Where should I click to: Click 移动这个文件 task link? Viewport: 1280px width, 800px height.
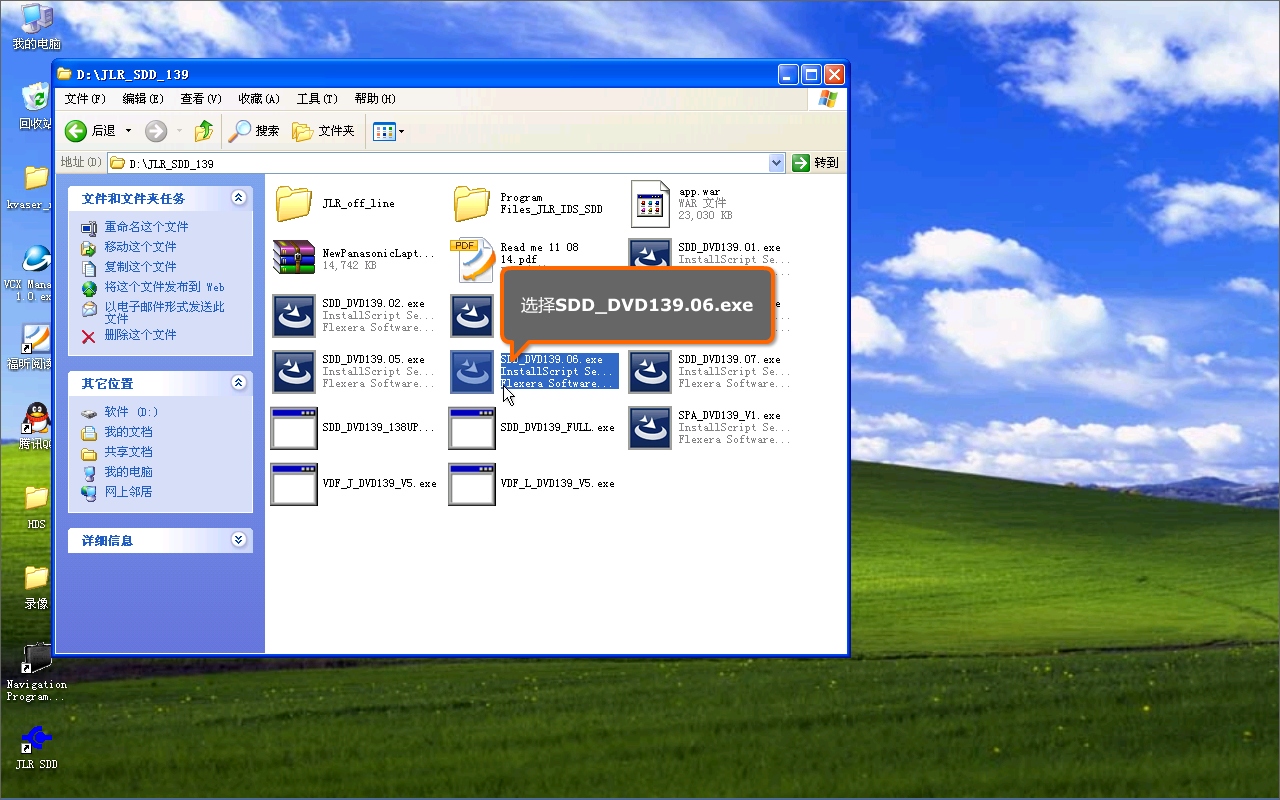140,247
